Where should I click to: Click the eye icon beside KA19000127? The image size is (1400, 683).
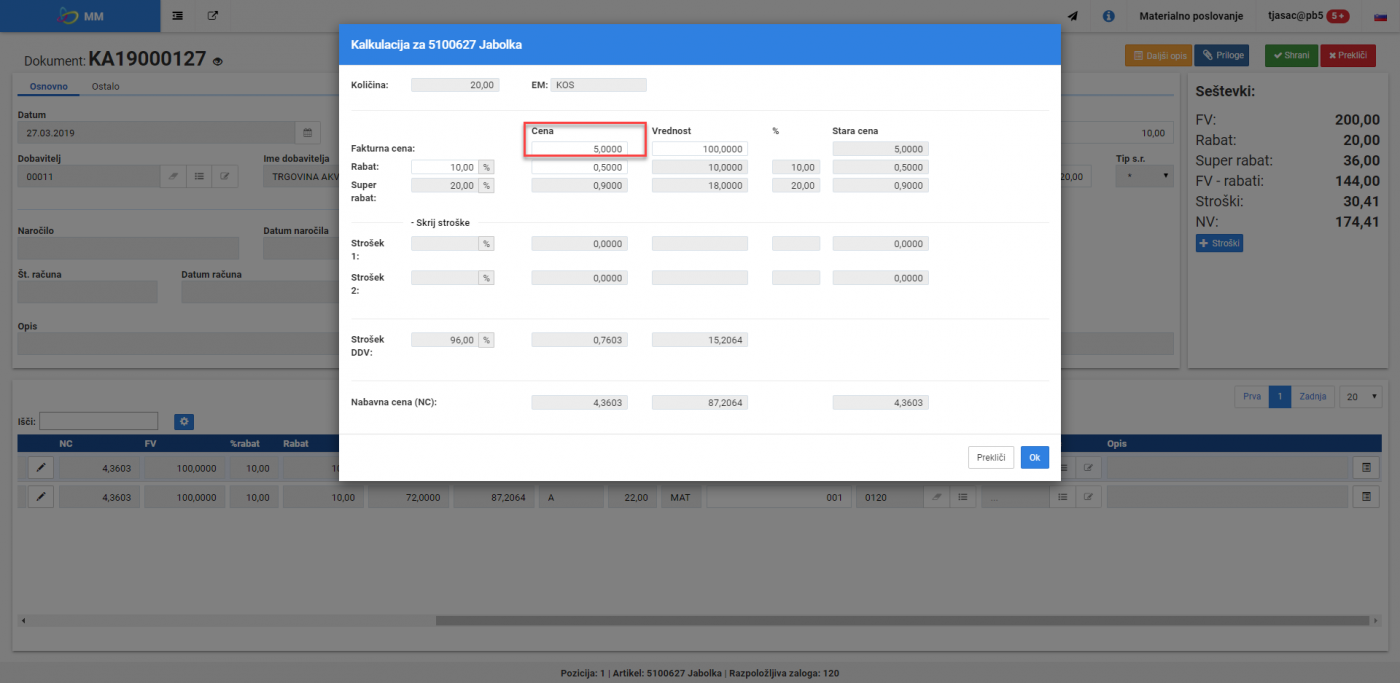click(217, 61)
